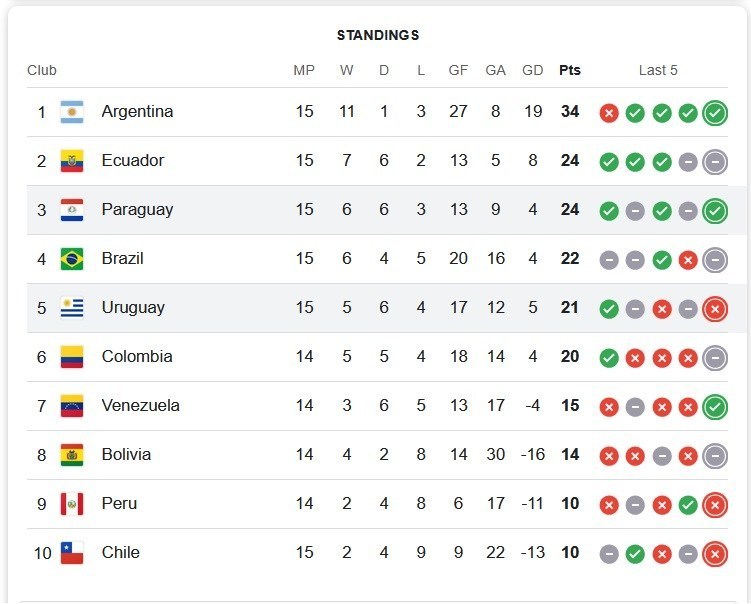Click the Paraguay flag icon
Viewport: 751px width, 604px height.
pyautogui.click(x=71, y=210)
